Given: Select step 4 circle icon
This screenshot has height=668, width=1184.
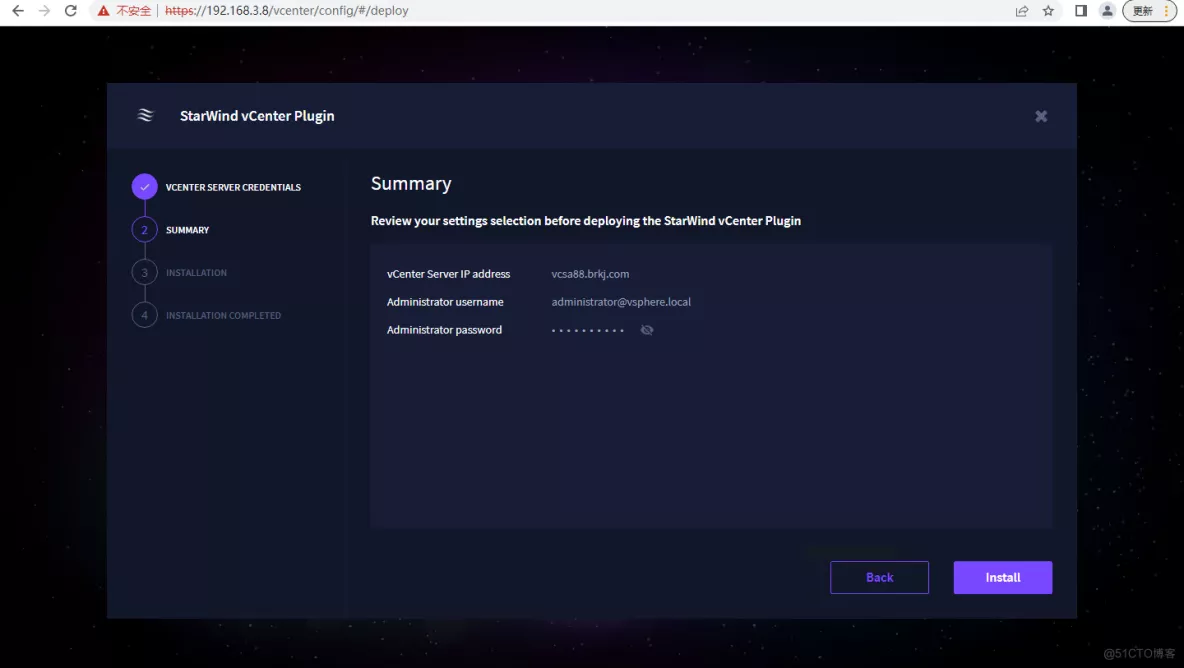Looking at the screenshot, I should point(144,315).
